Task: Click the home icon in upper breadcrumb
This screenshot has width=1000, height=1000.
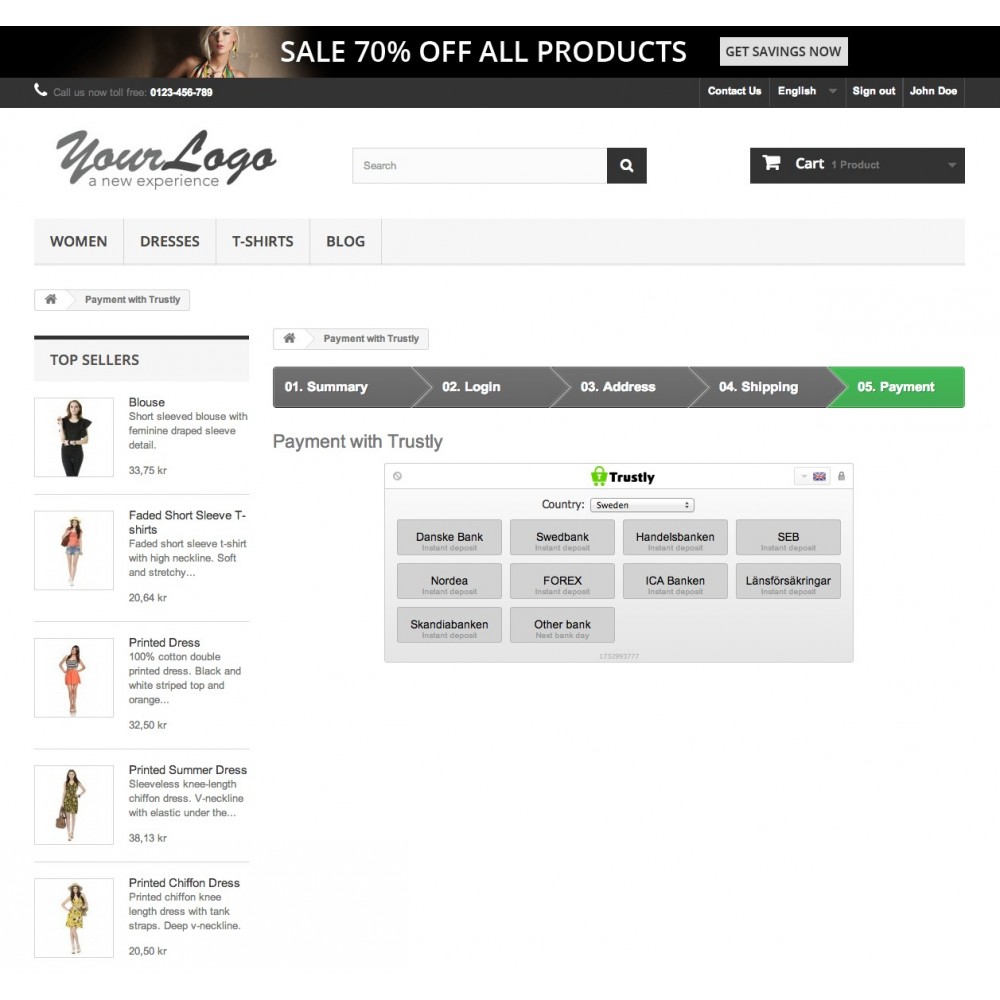Action: (51, 299)
